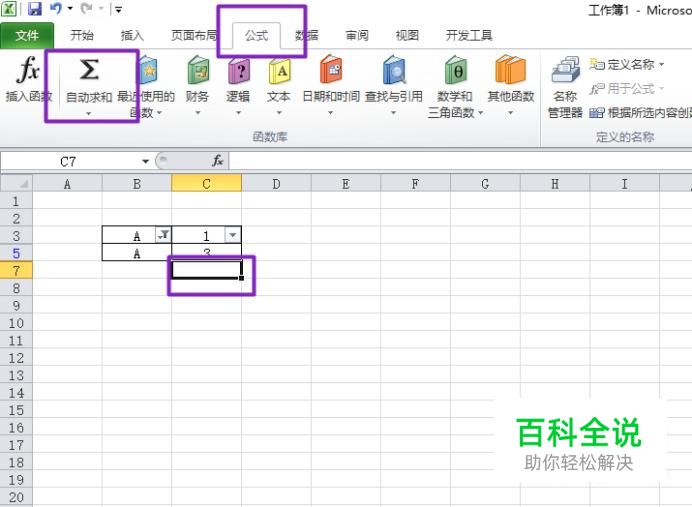Open the Math and Trig (数学和三角函数) icon

pos(455,70)
